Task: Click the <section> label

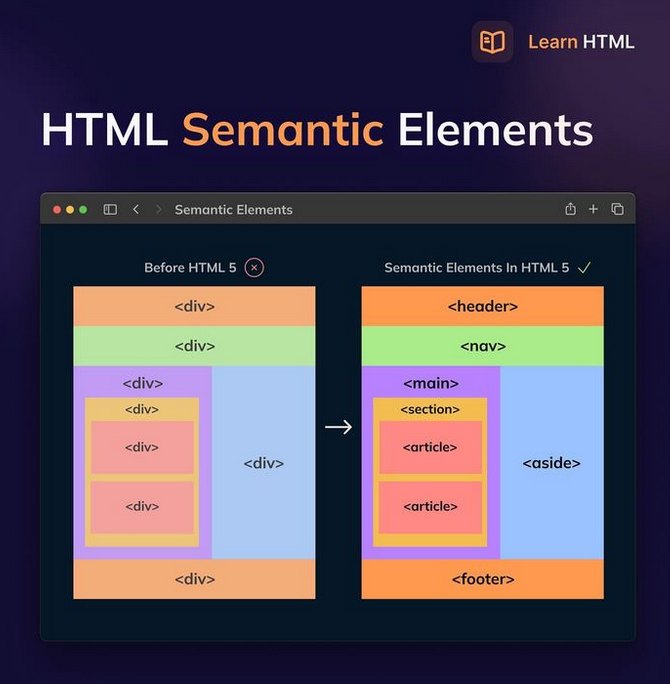Action: [430, 409]
